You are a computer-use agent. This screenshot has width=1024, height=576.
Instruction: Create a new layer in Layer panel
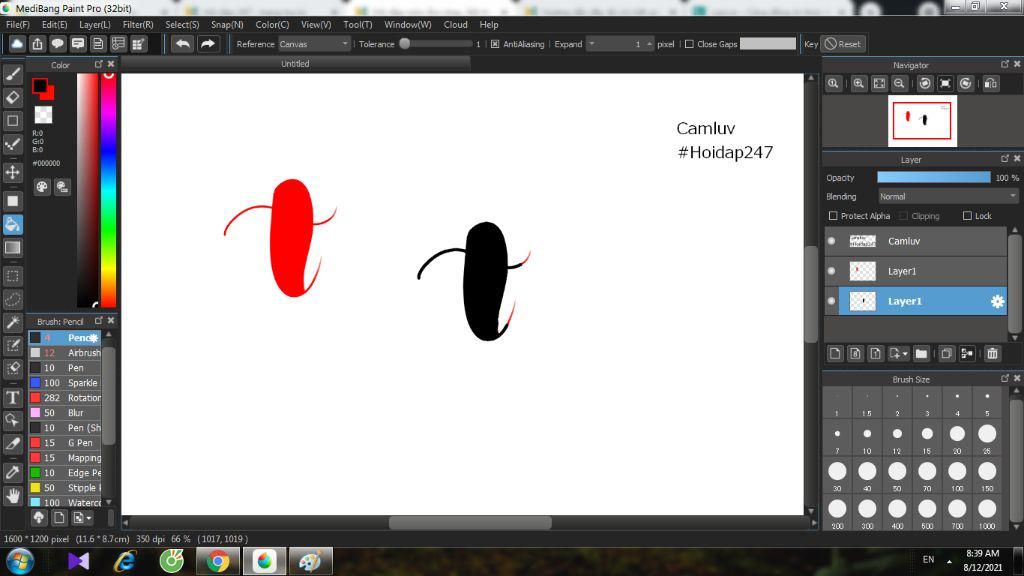[835, 353]
